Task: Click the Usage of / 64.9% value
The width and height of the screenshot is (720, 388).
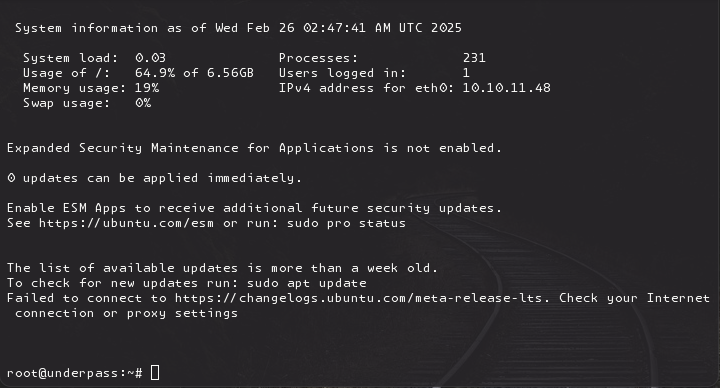Action: coord(194,73)
